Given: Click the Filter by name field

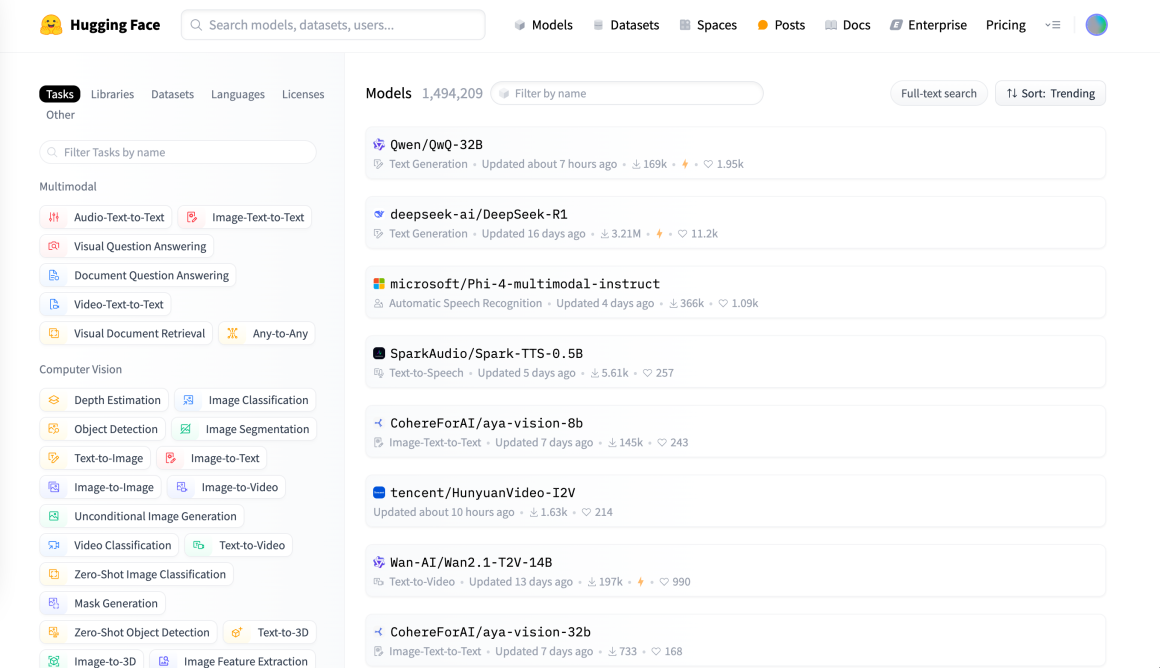Looking at the screenshot, I should tap(630, 93).
